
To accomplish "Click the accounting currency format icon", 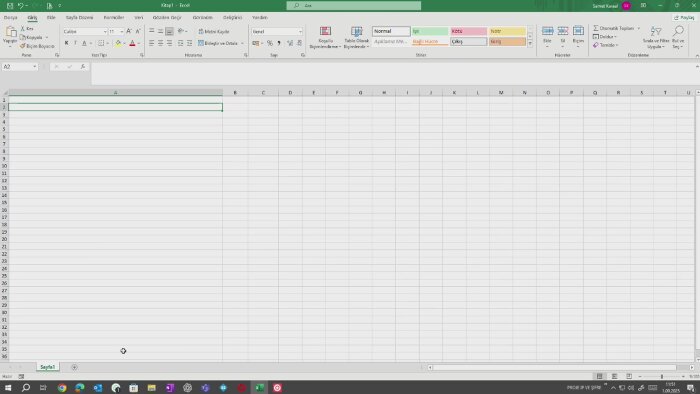I will (255, 43).
